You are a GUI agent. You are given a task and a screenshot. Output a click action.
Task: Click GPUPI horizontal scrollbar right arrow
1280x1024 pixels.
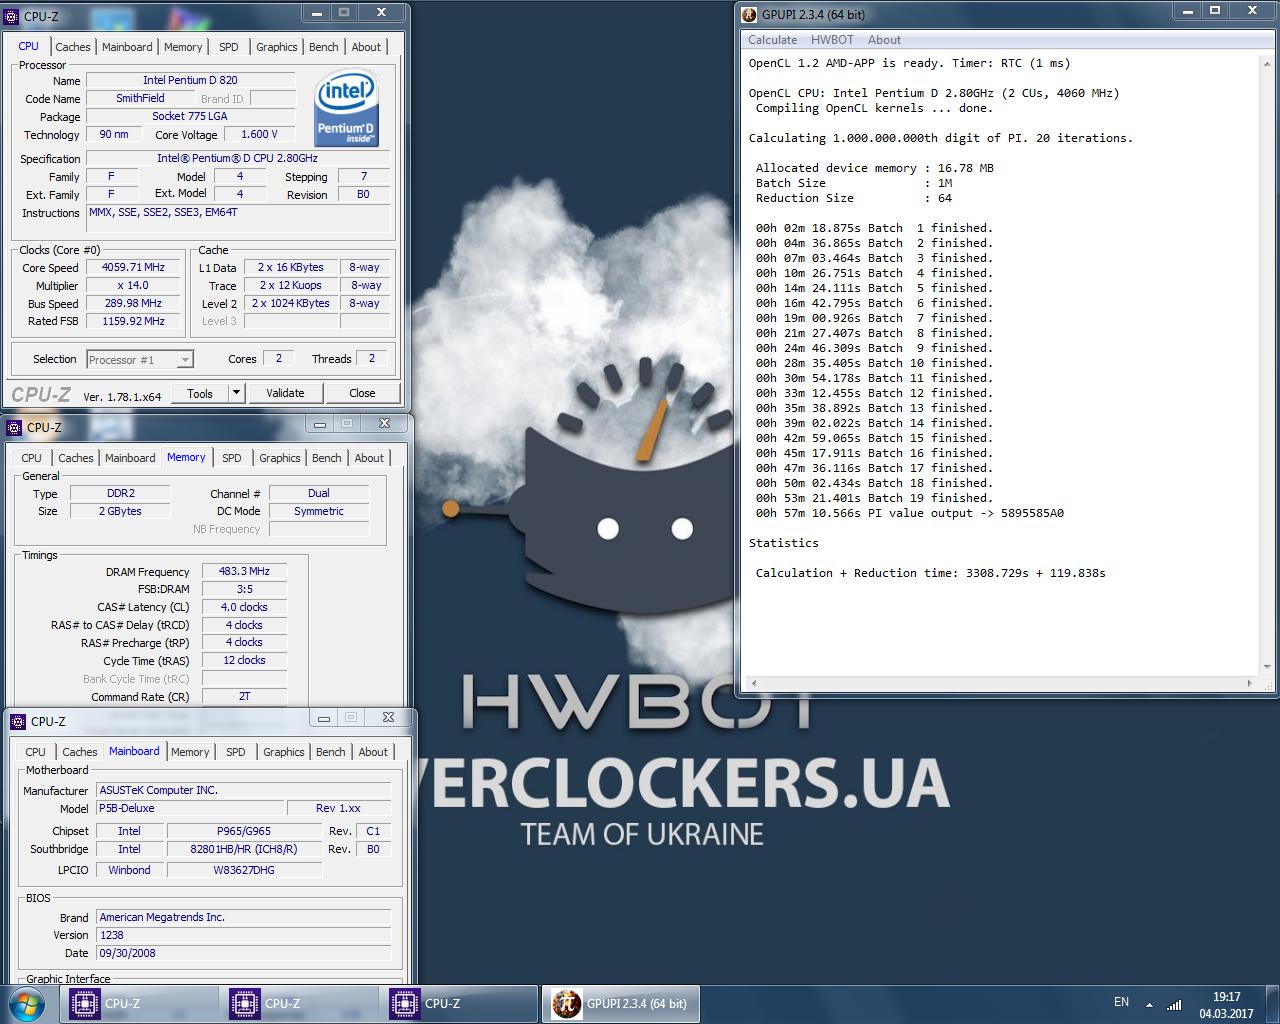pyautogui.click(x=1250, y=684)
